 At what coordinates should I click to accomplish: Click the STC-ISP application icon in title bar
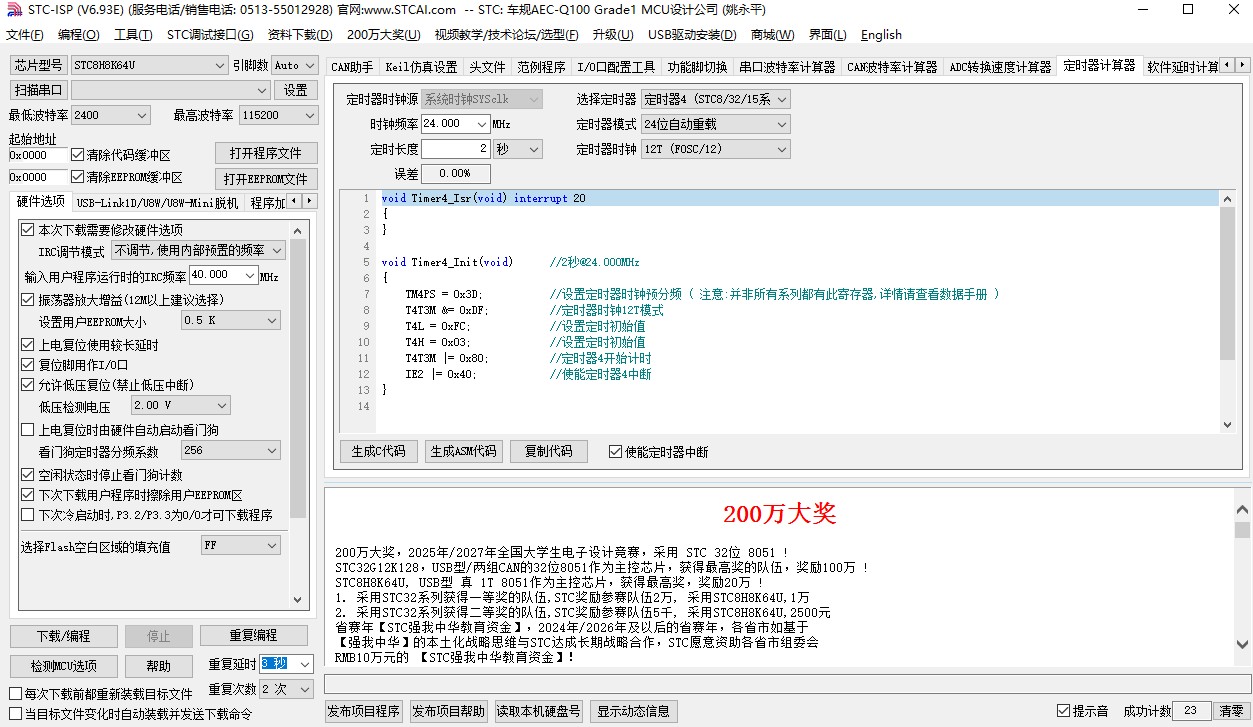coord(13,10)
